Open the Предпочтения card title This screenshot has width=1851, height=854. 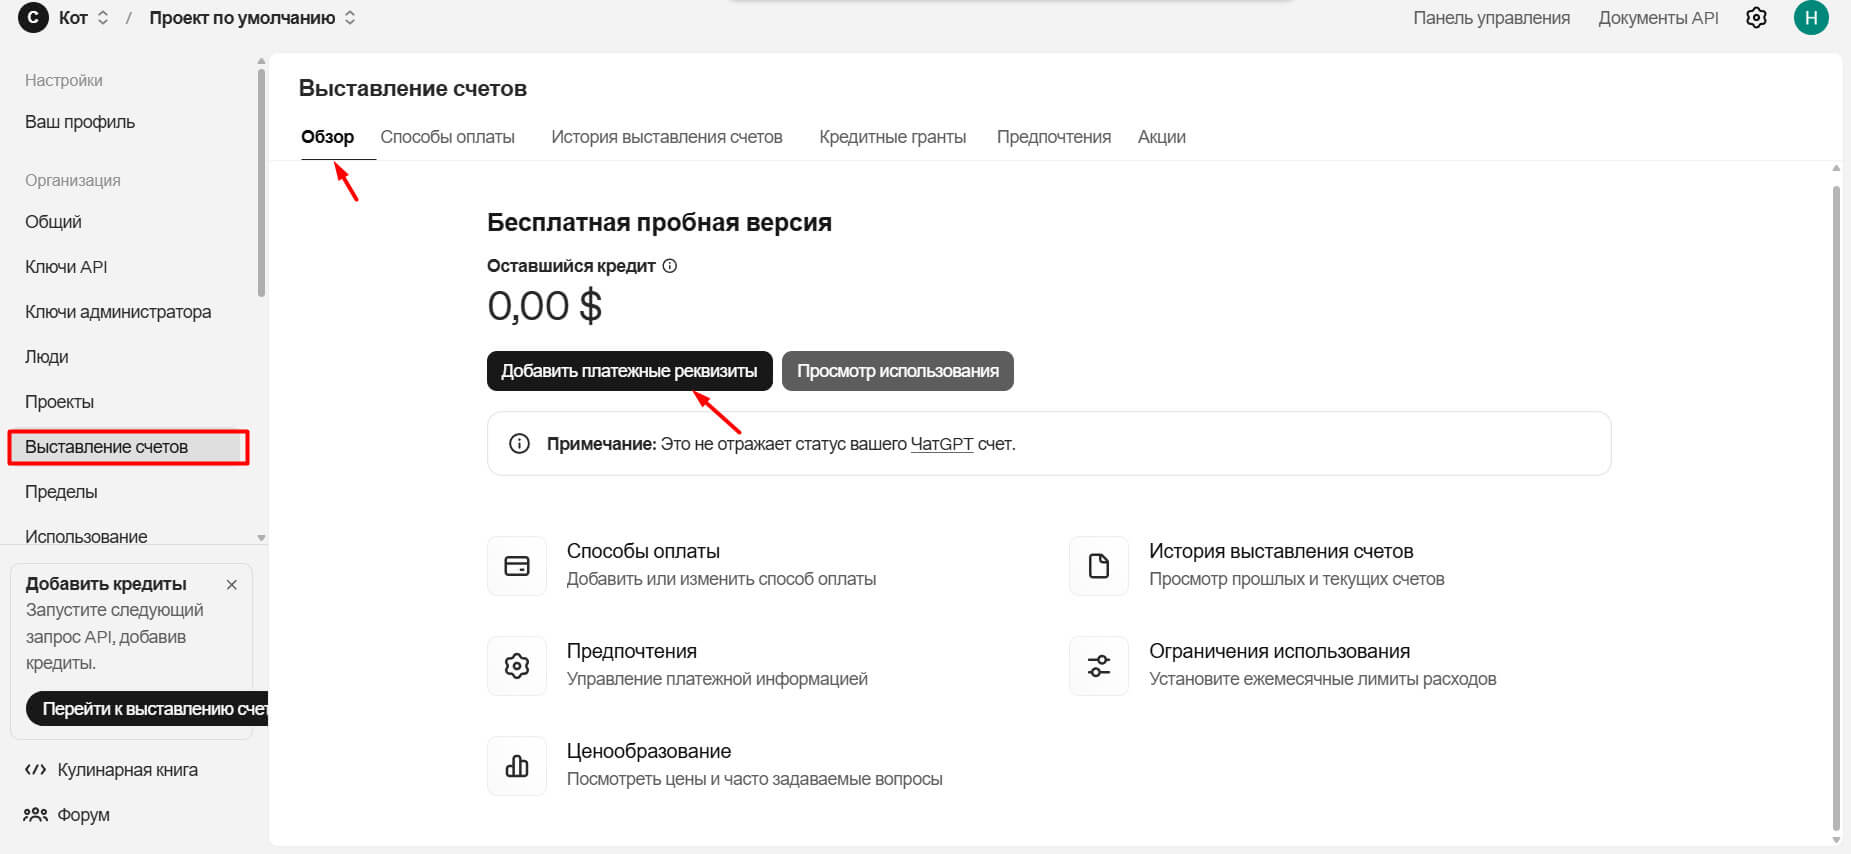point(632,651)
